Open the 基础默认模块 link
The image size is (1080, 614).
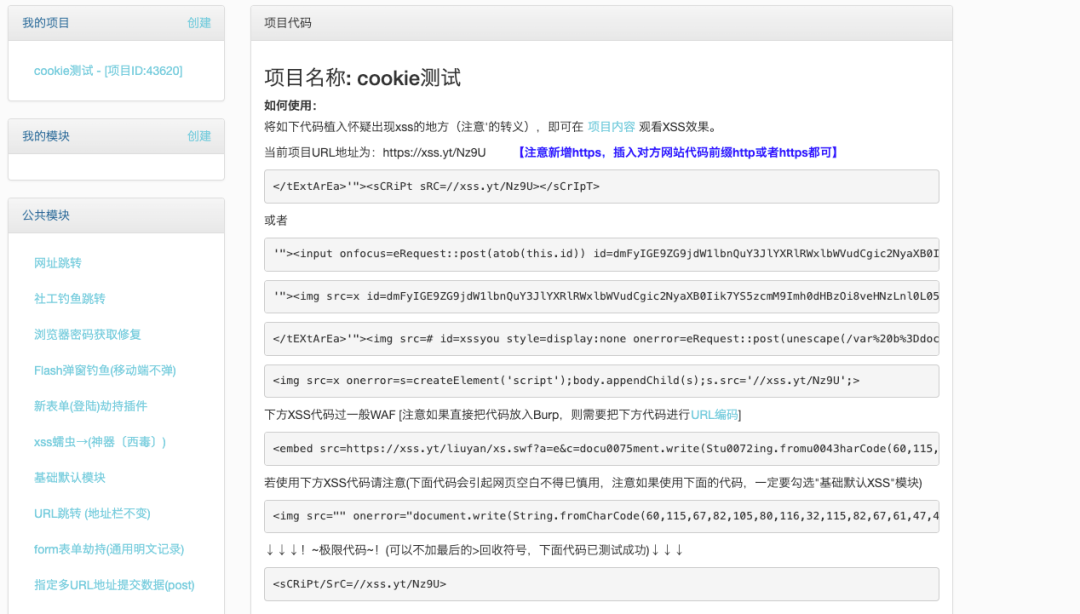point(70,478)
